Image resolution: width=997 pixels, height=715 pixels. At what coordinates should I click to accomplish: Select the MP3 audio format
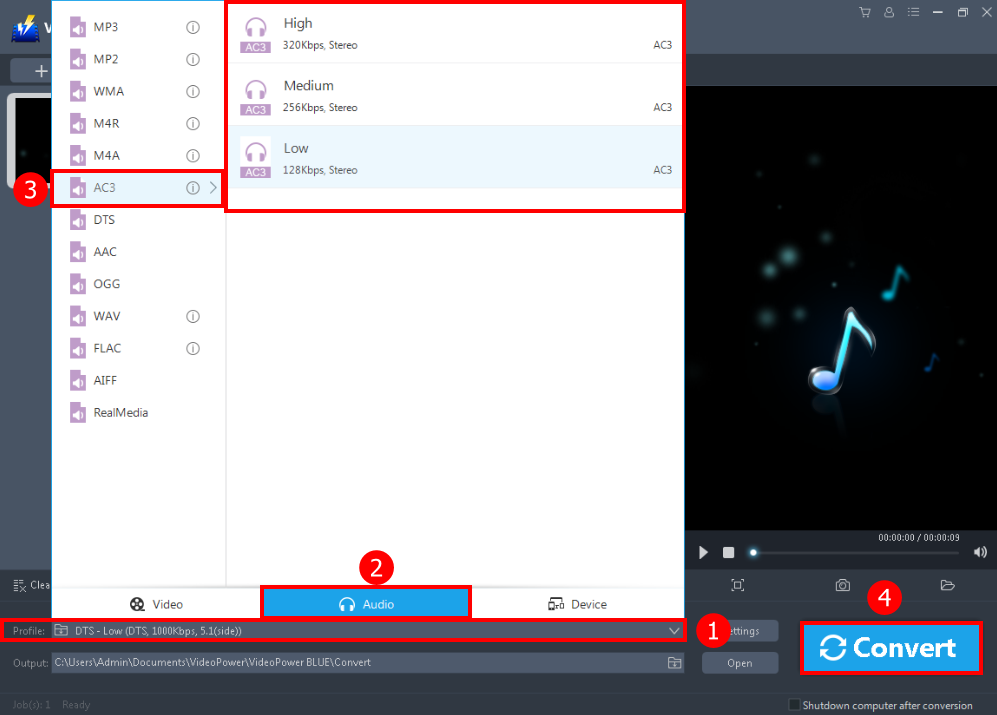[110, 27]
